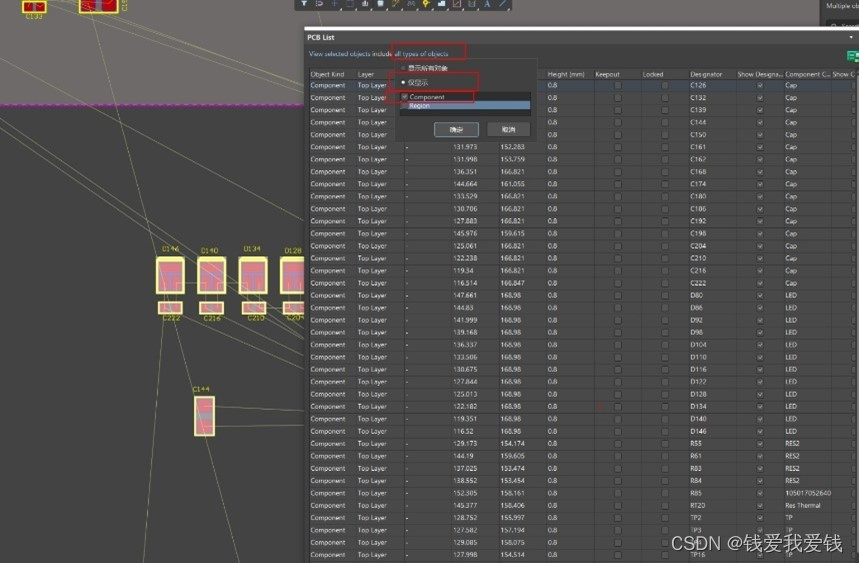Choose the Place Line tool in toolbar
The image size is (859, 563).
click(x=502, y=3)
